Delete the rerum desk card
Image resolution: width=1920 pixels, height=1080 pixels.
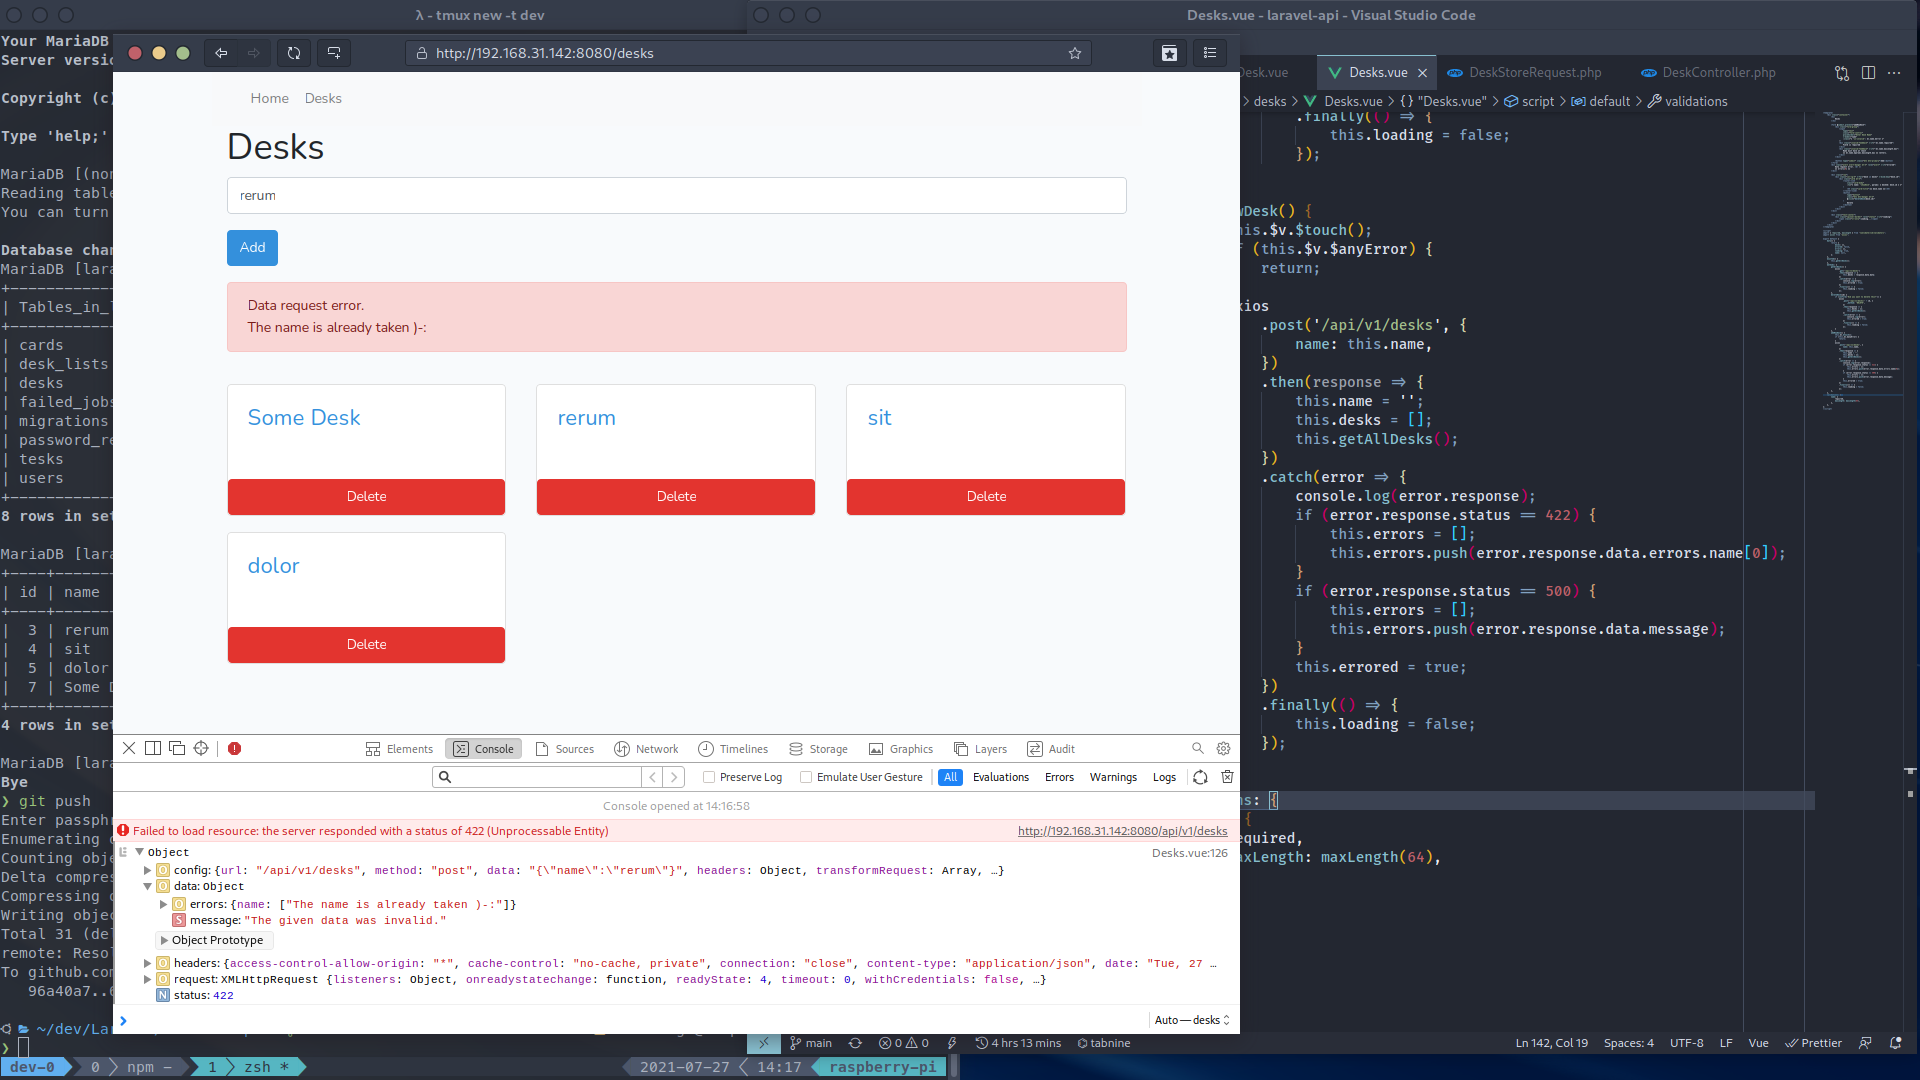point(676,497)
